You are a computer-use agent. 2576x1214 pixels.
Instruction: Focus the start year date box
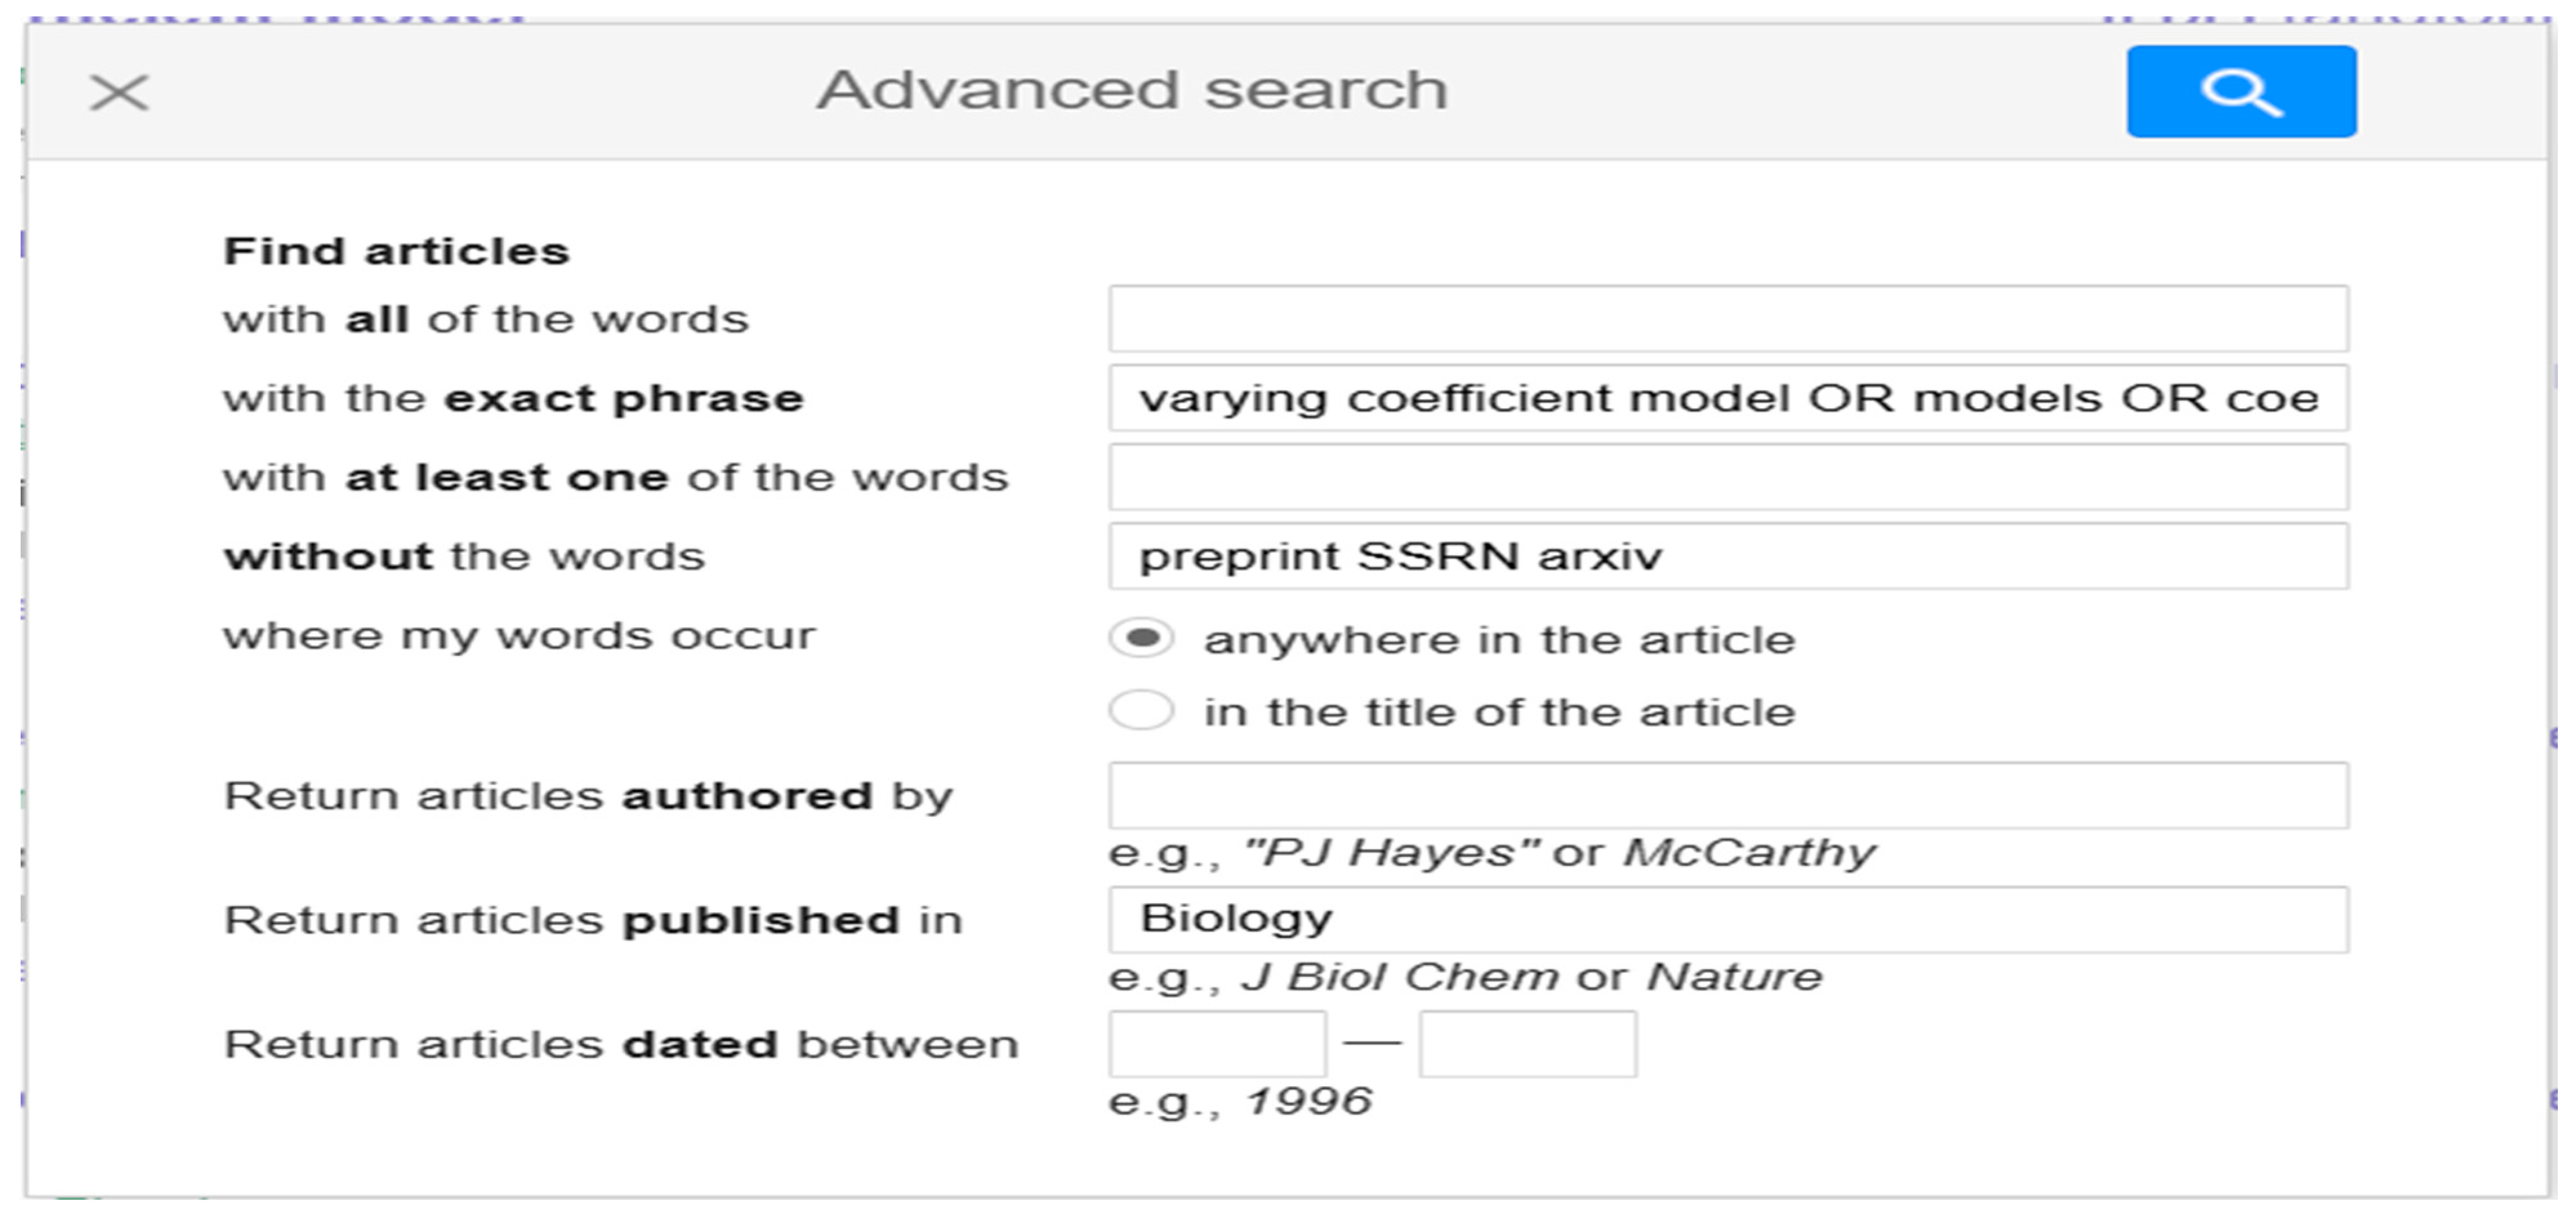[1217, 1044]
